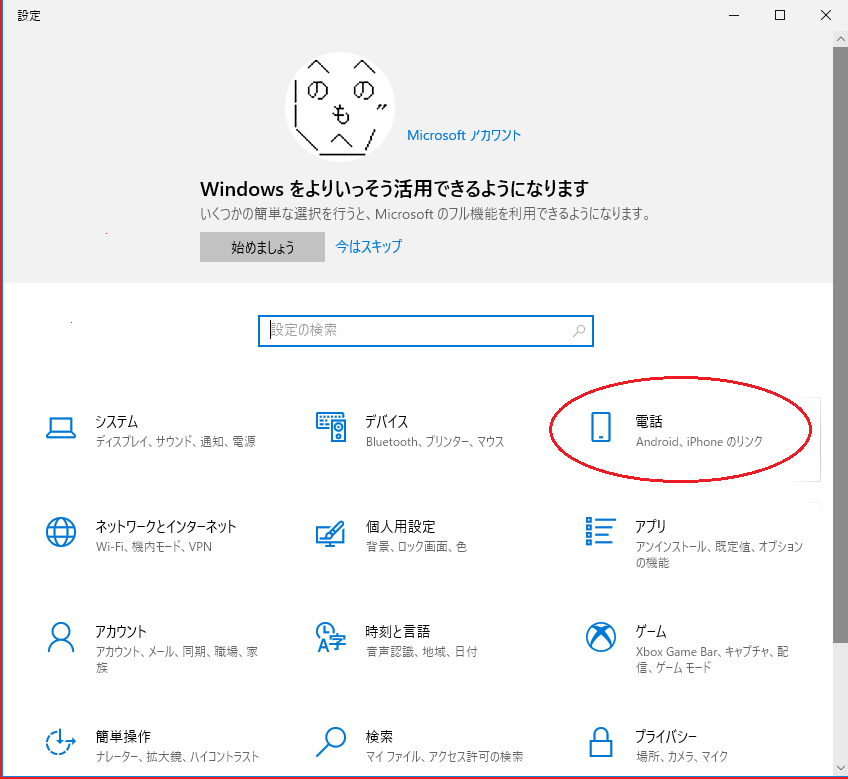The image size is (848, 779).
Task: Click the アカウント category title
Action: 121,631
